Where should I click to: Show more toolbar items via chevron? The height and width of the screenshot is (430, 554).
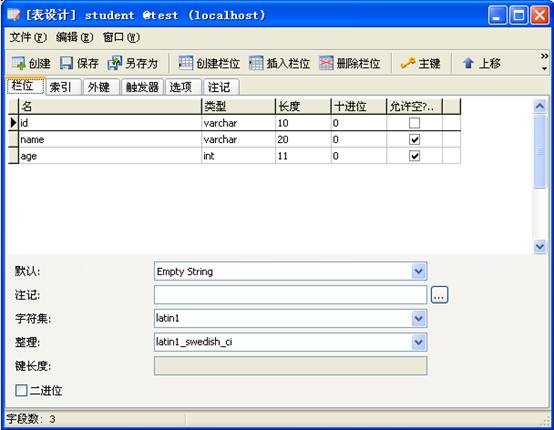pyautogui.click(x=544, y=56)
